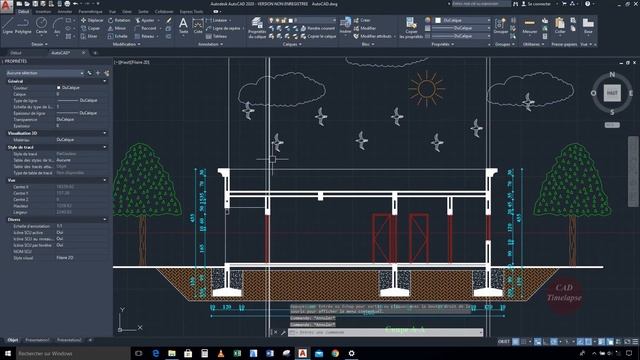Toggle the grid display in status bar
The height and width of the screenshot is (360, 640).
tap(516, 342)
